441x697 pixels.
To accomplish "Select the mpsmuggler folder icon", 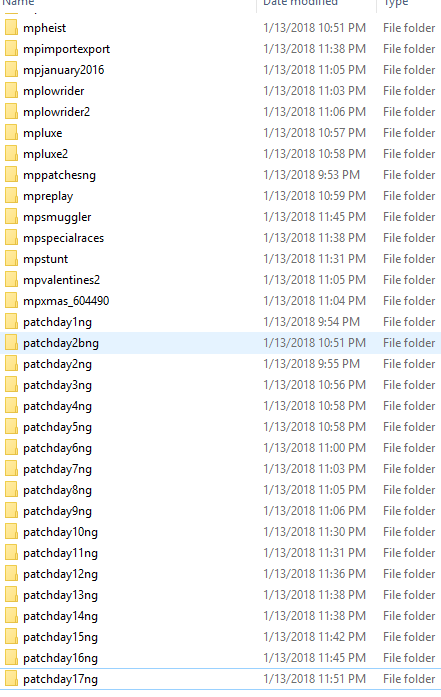I will pos(11,216).
